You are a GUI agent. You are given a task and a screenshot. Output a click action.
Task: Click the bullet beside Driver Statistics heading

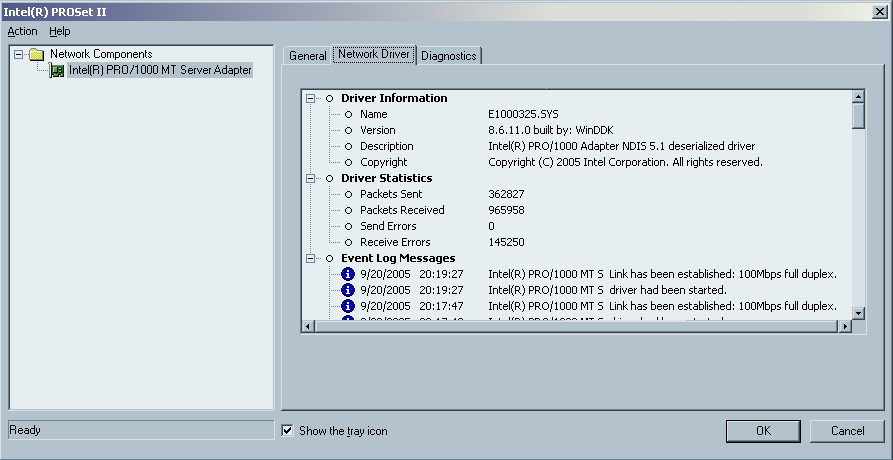pyautogui.click(x=329, y=179)
